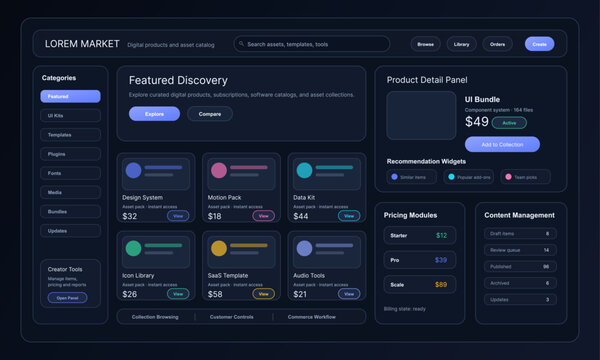Select the Scale $89 pricing plan
The height and width of the screenshot is (360, 600).
tap(420, 284)
